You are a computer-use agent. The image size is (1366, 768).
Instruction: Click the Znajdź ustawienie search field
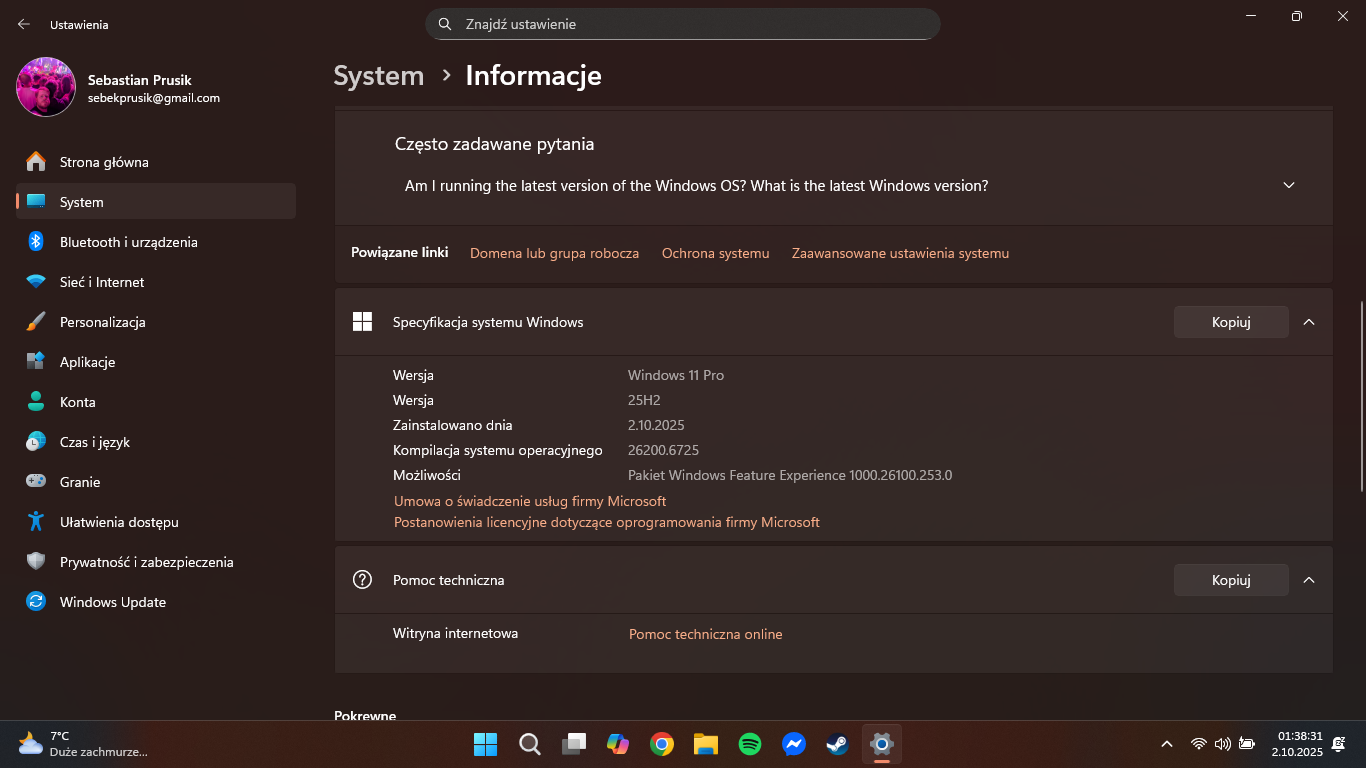(x=682, y=24)
